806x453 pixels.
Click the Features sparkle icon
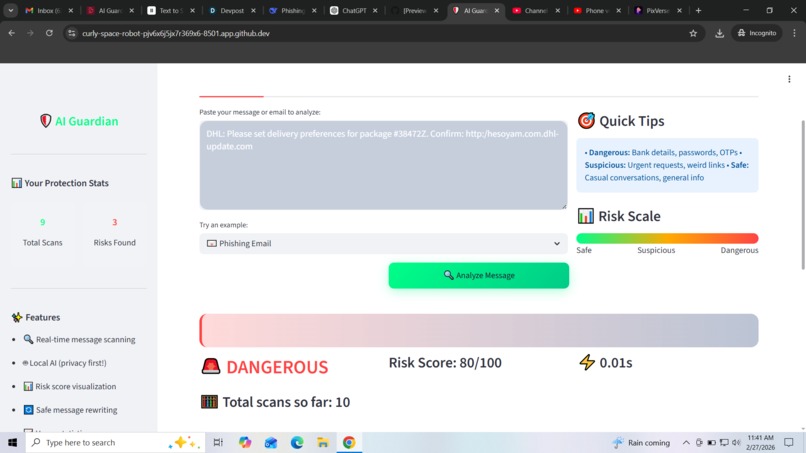click(17, 317)
